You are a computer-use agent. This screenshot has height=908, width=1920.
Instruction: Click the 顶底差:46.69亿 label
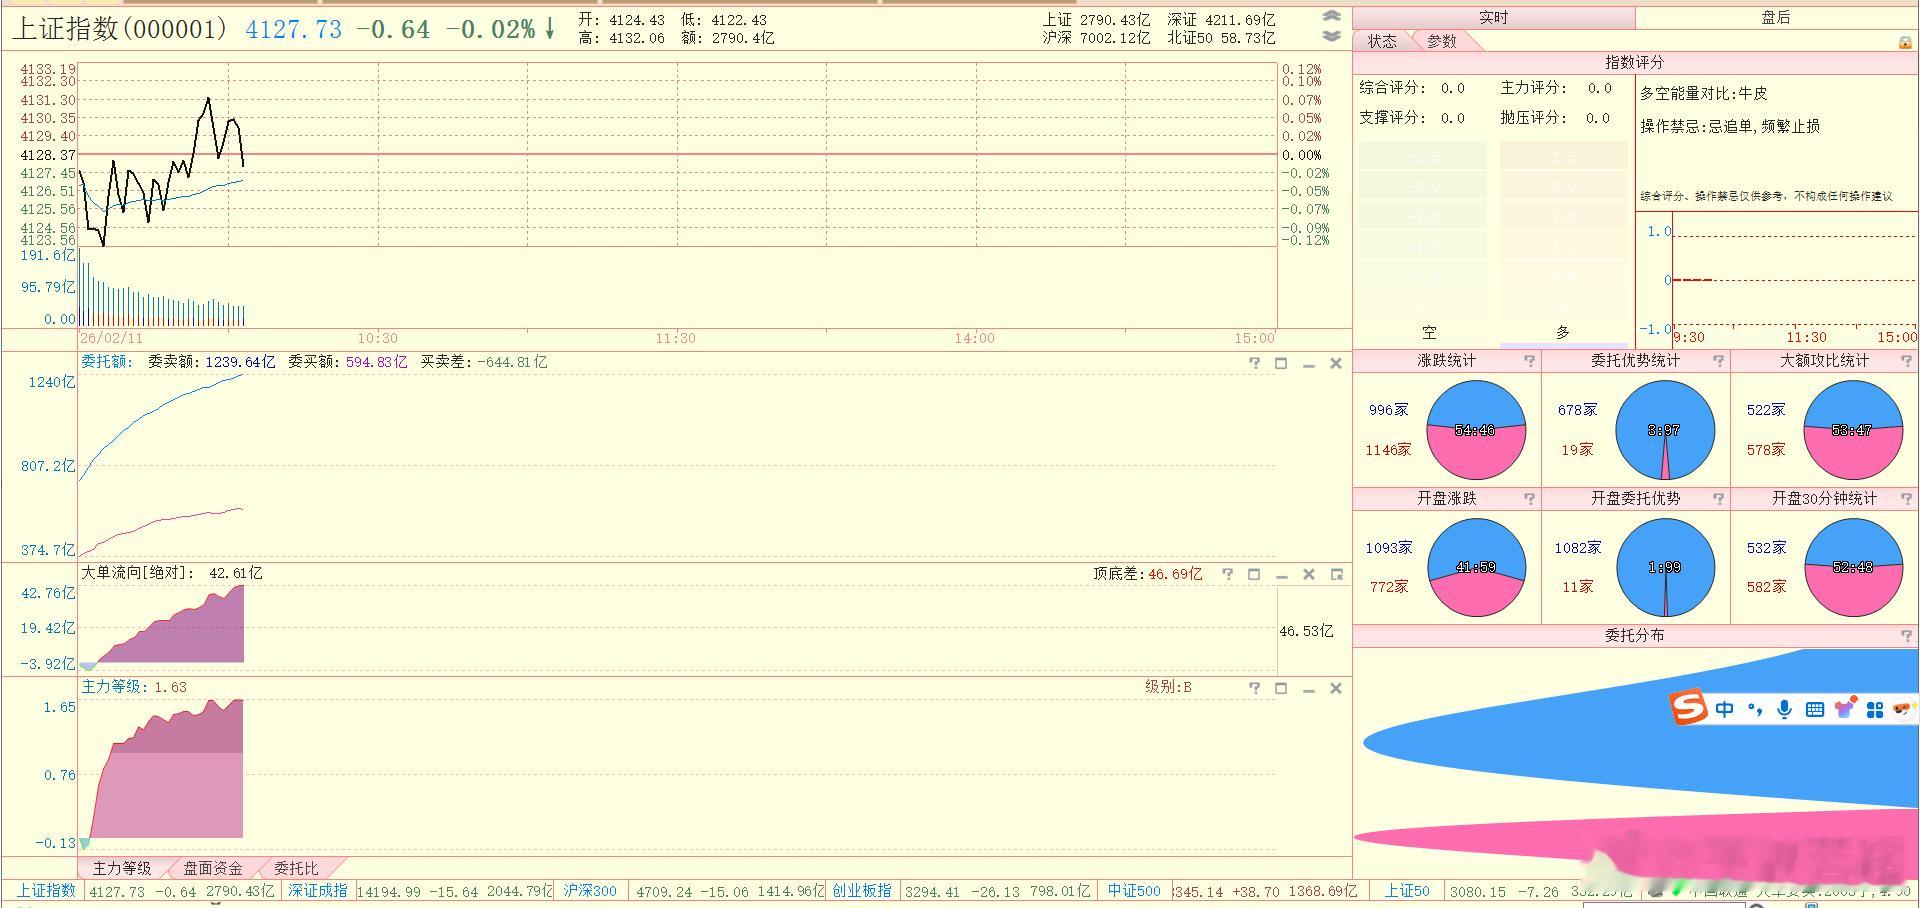[x=1147, y=574]
